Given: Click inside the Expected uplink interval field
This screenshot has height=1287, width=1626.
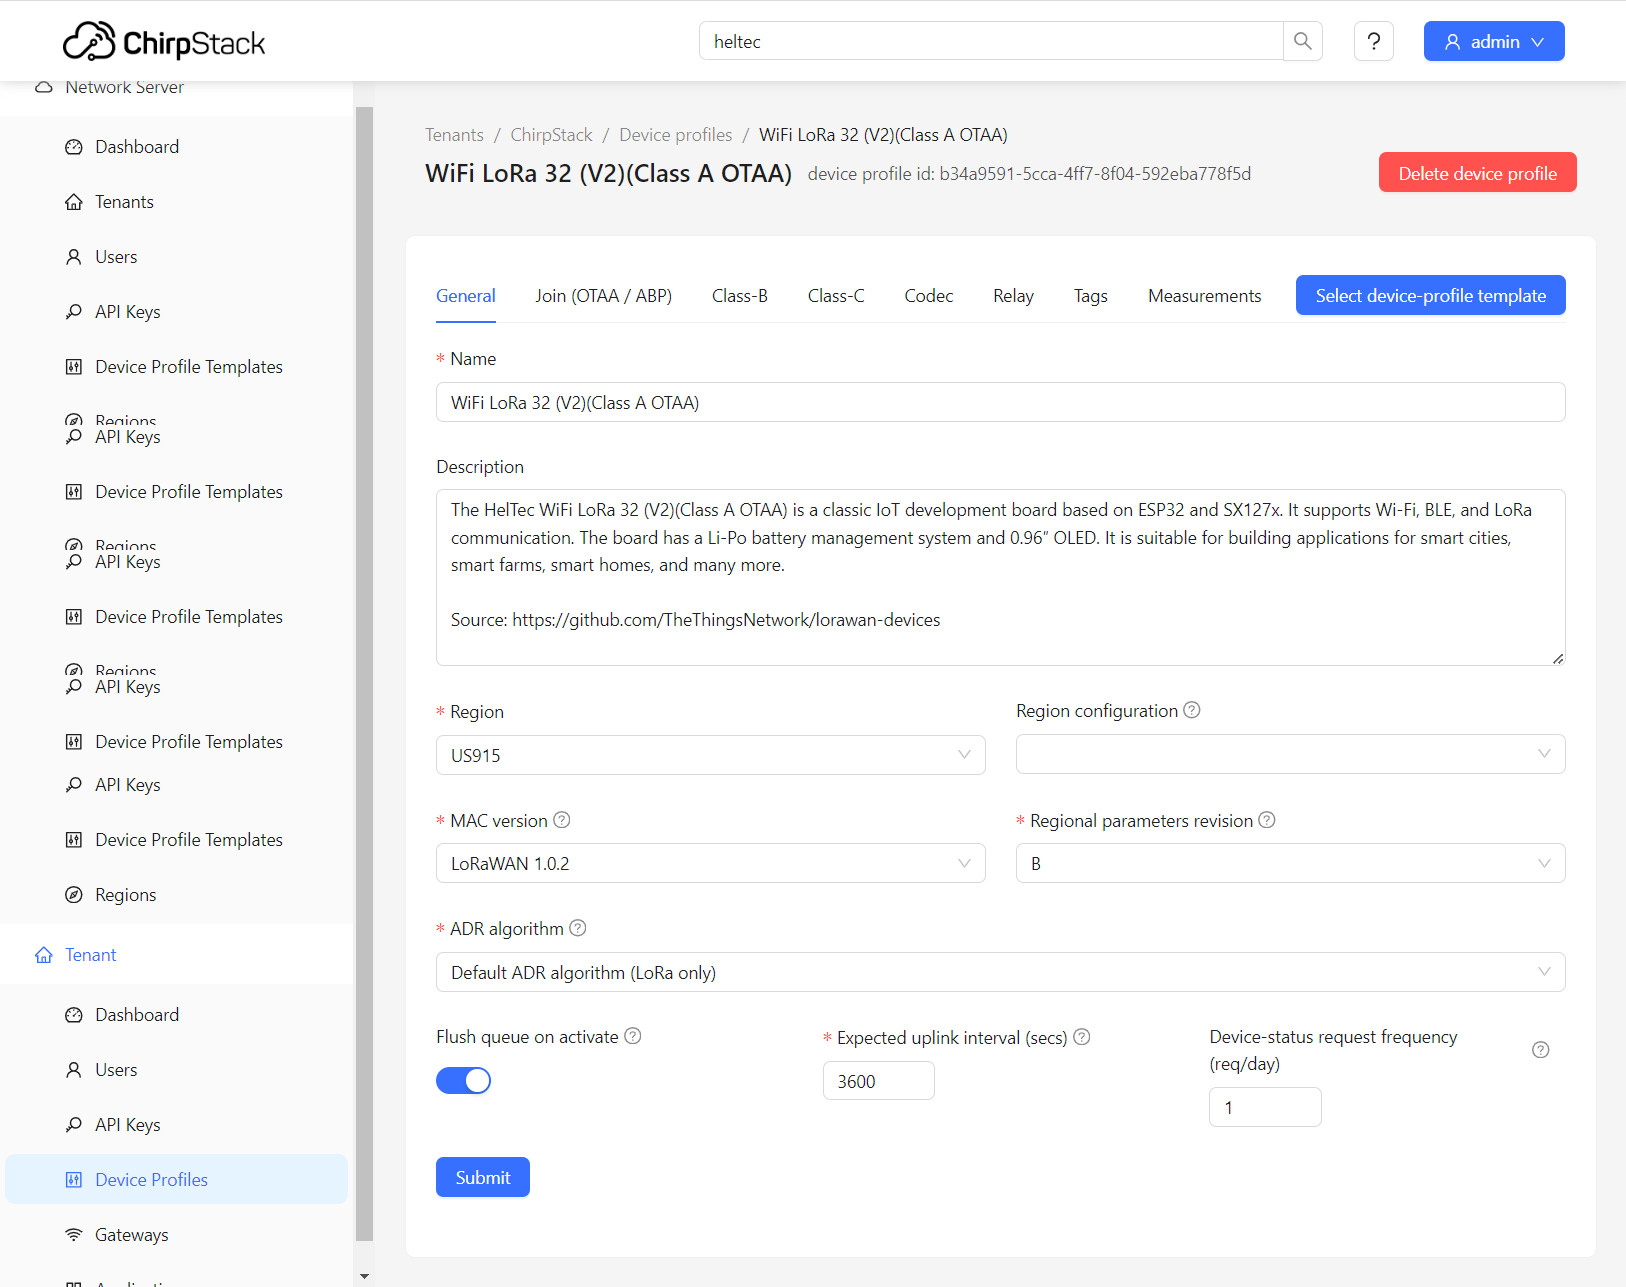Looking at the screenshot, I should (x=878, y=1080).
